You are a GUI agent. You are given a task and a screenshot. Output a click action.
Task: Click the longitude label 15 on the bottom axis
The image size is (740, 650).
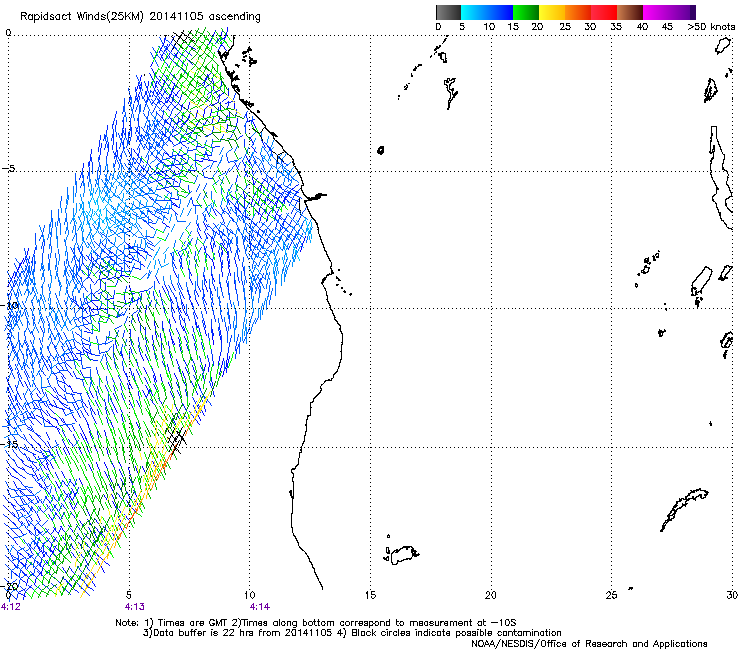tap(370, 595)
